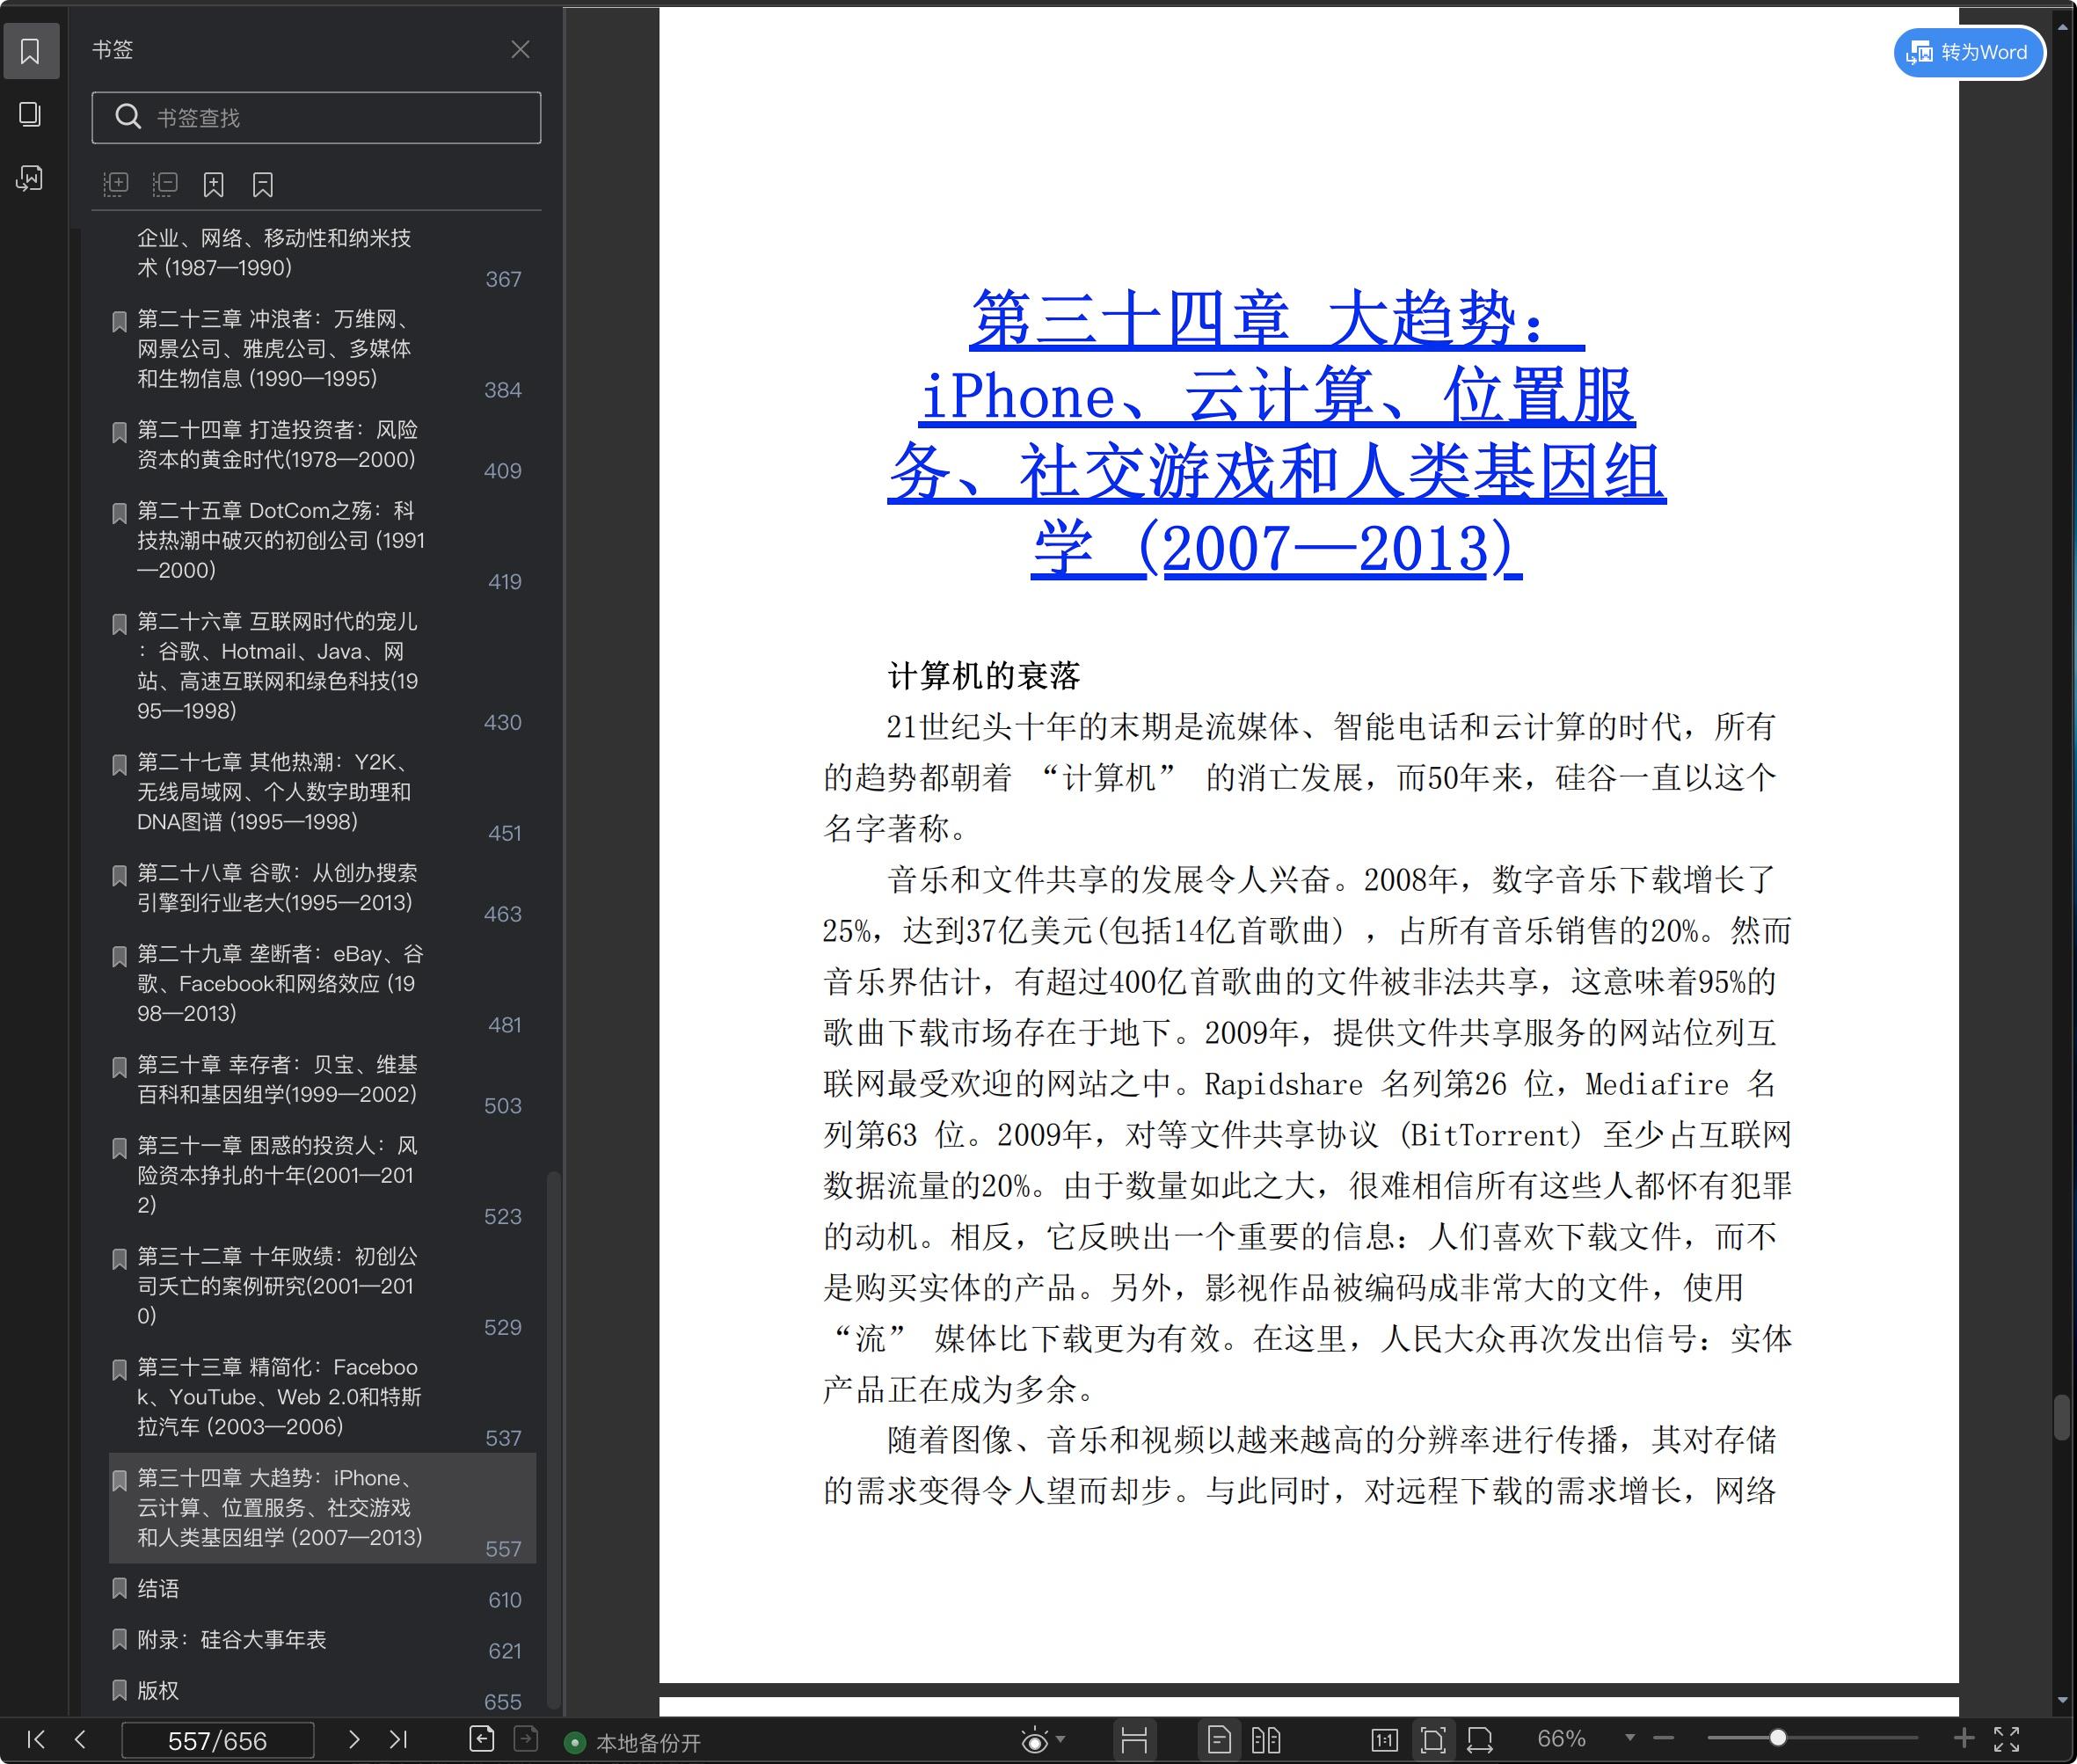Select two-page view

coord(1265,1740)
